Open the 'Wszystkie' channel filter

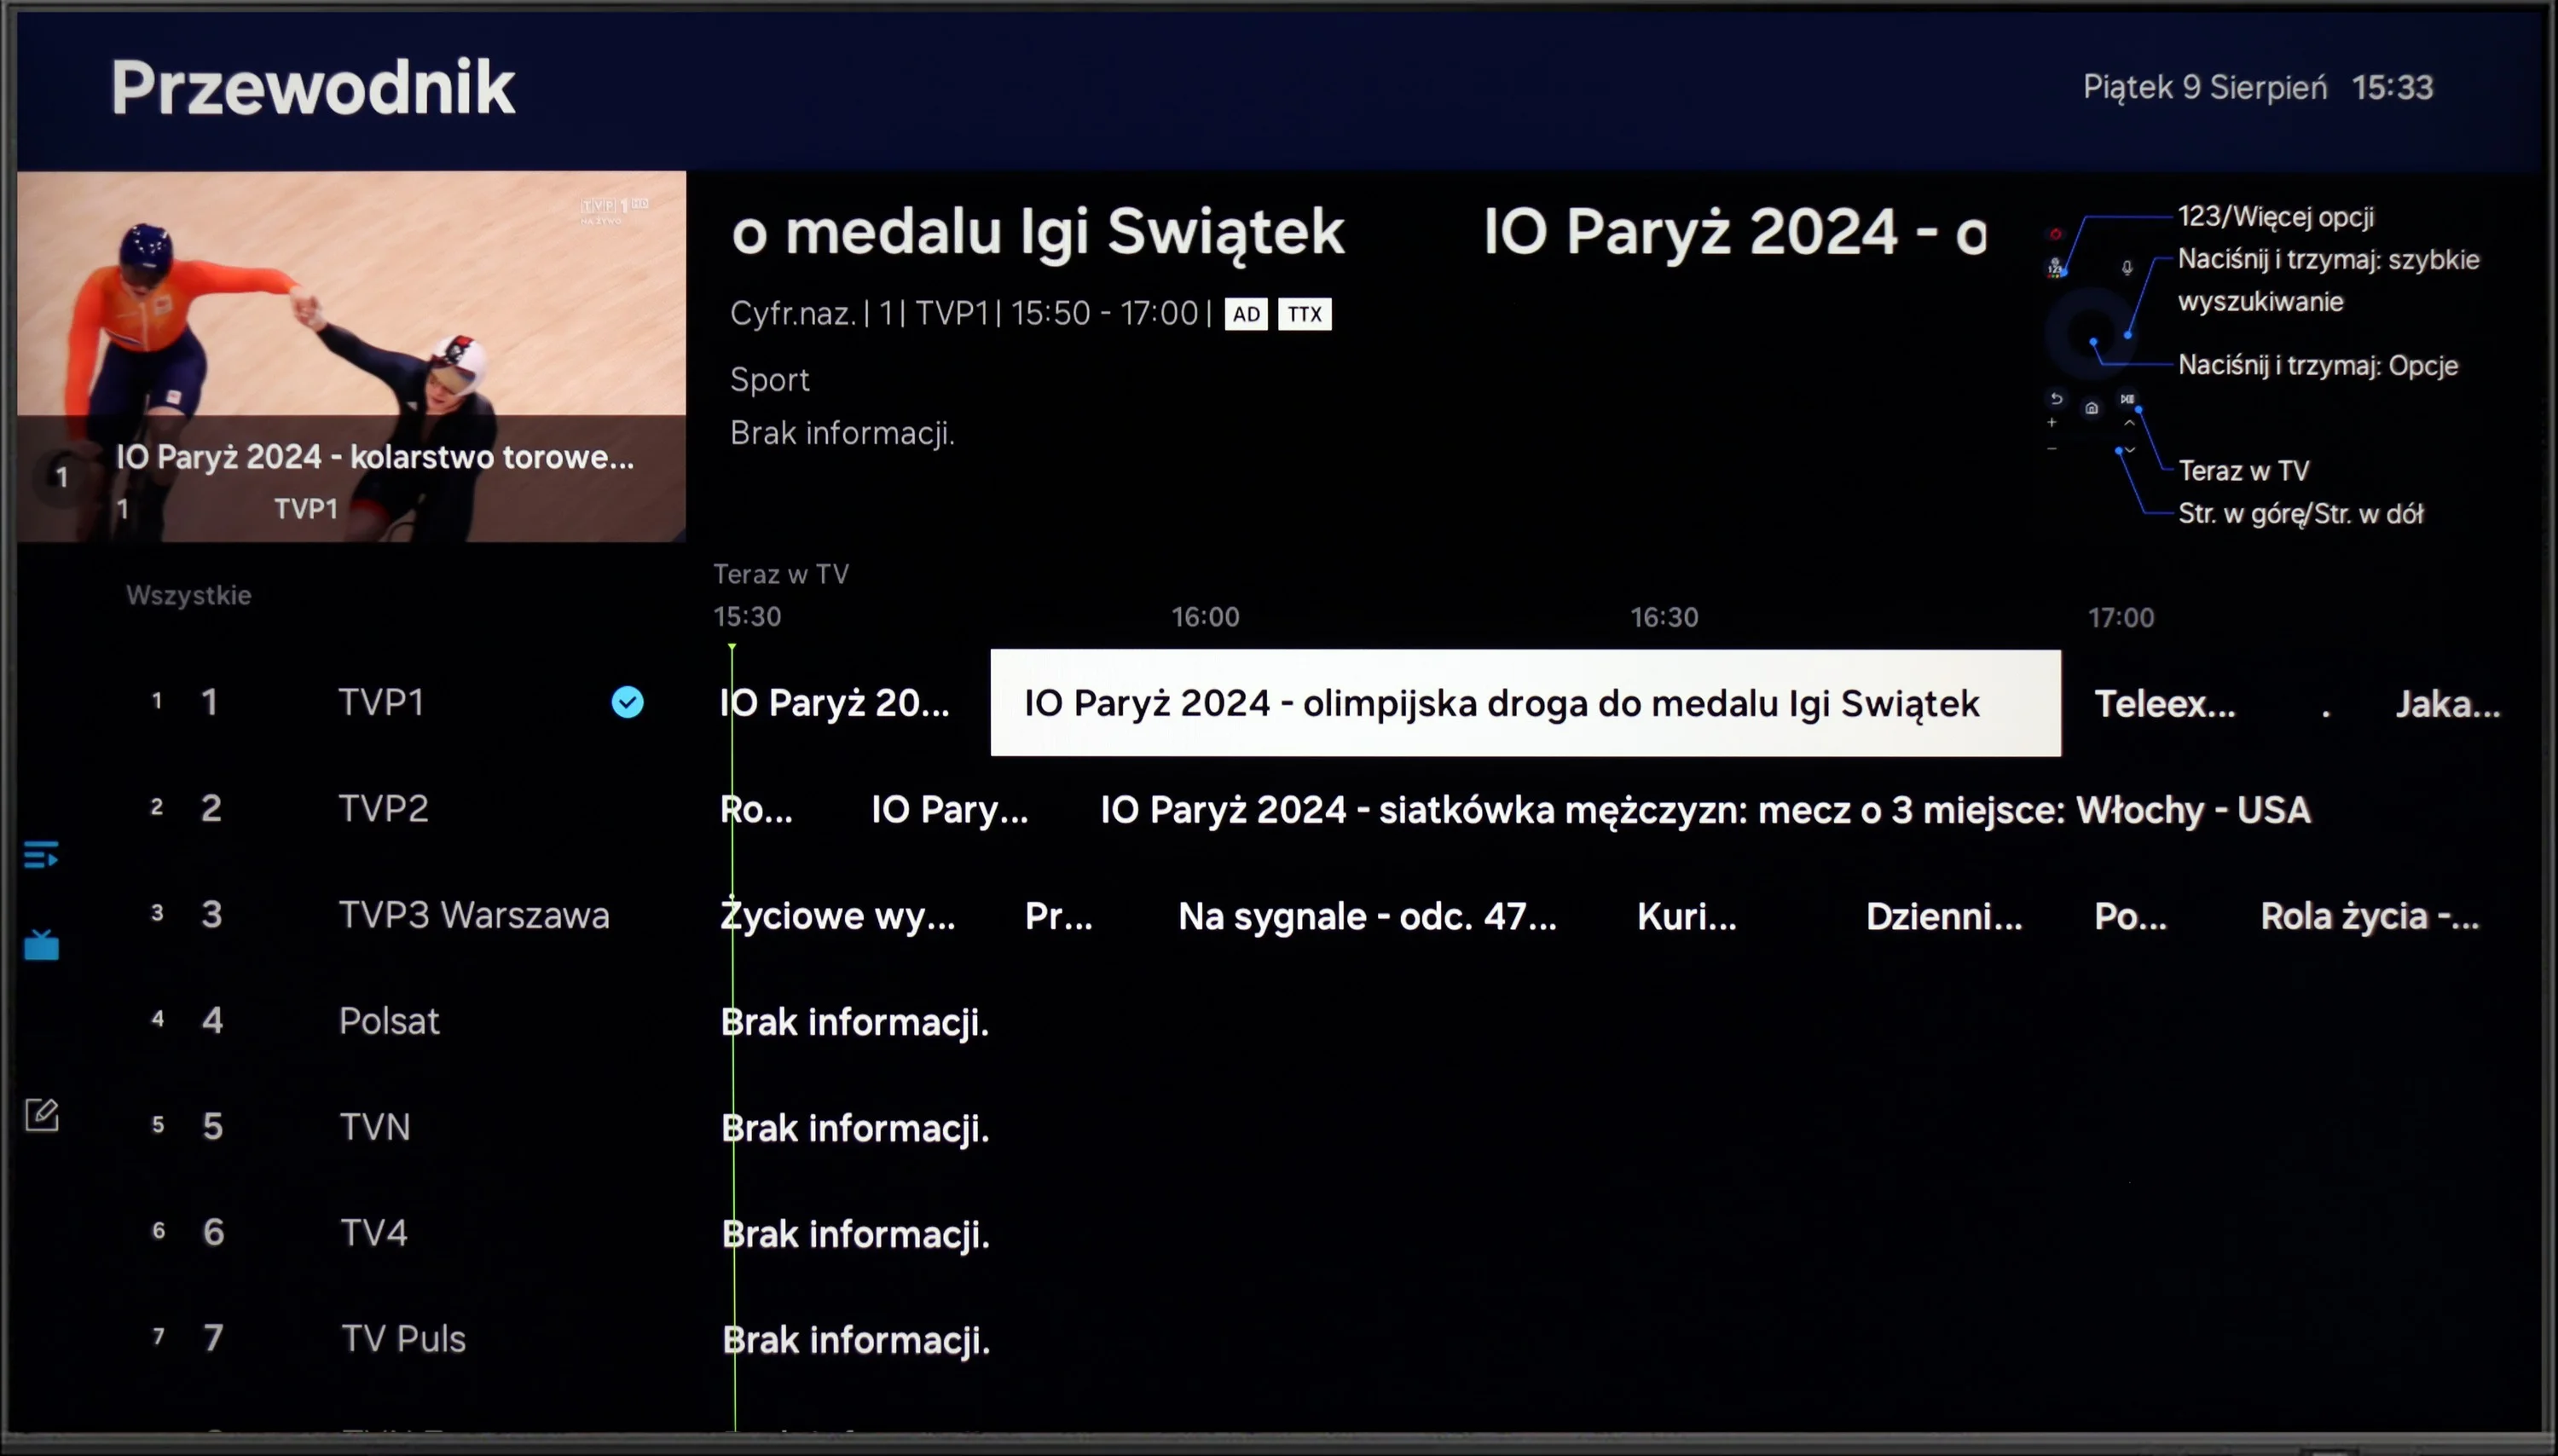pos(188,595)
